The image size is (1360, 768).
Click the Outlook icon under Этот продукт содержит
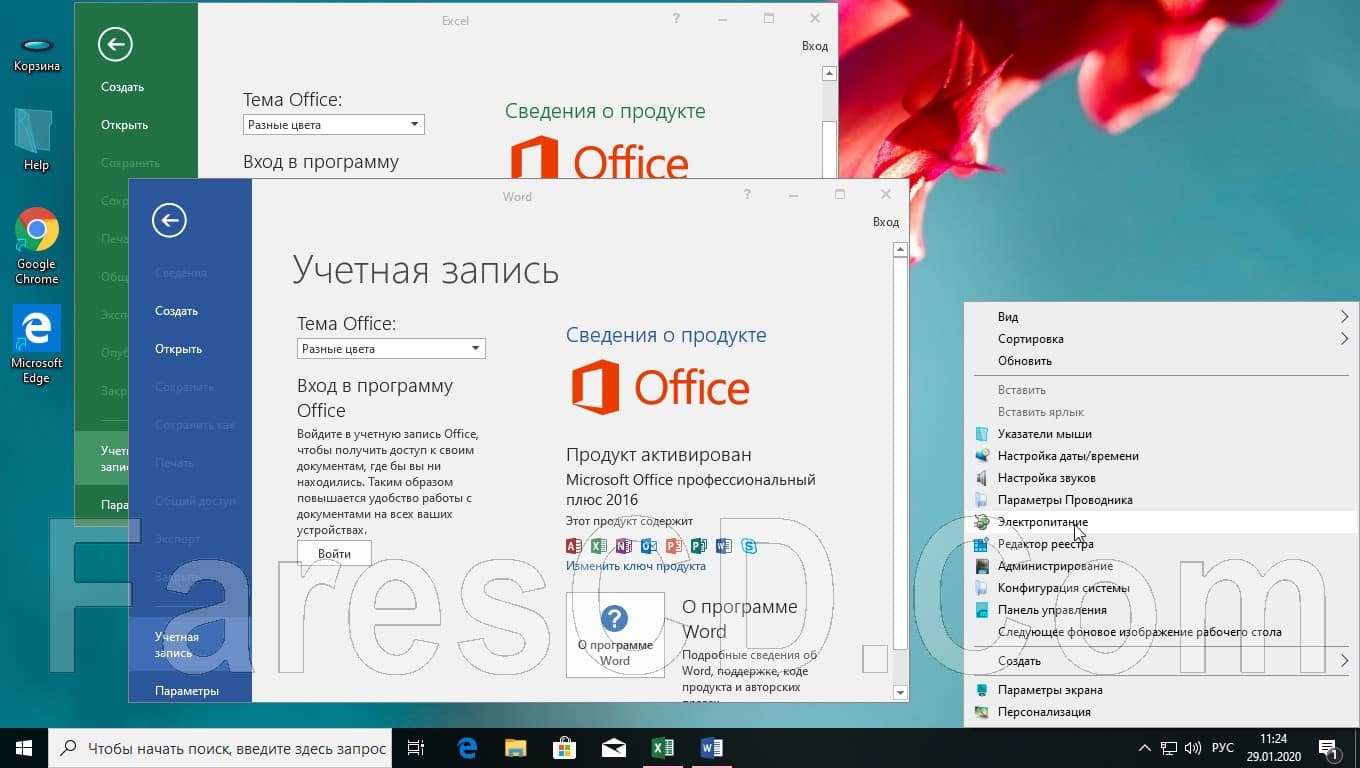(x=649, y=546)
